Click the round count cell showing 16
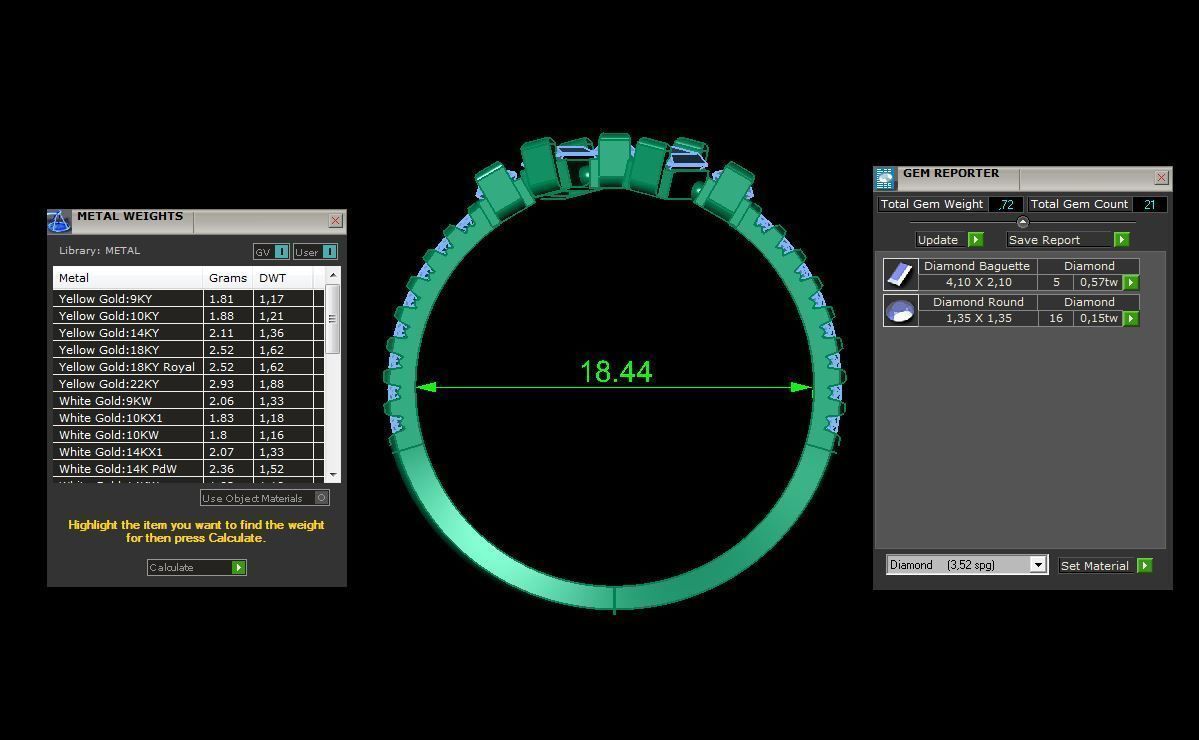 coord(1056,318)
